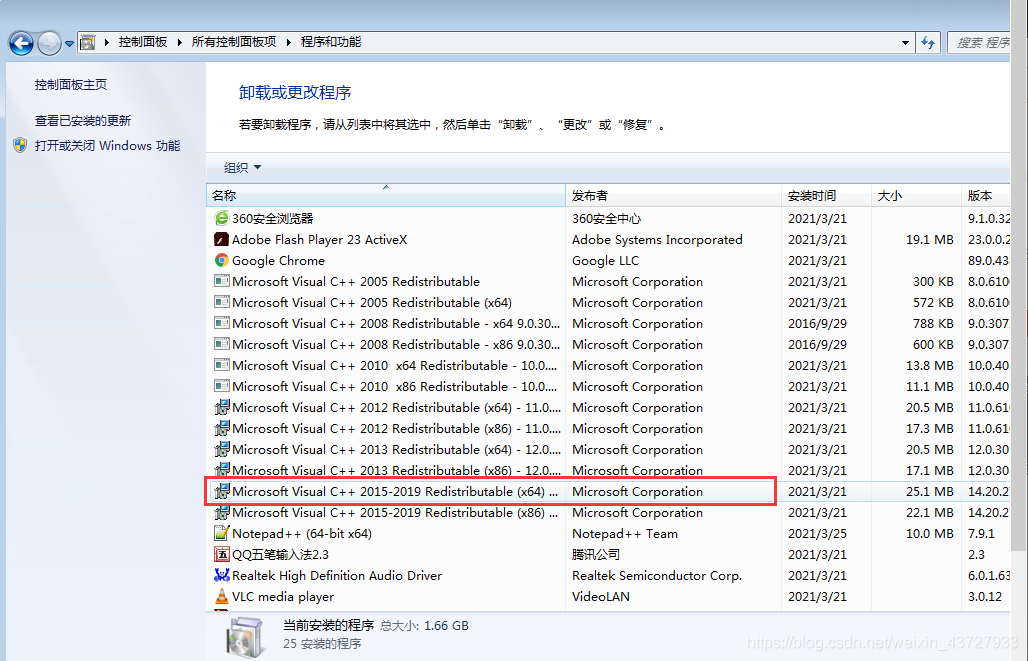Image resolution: width=1028 pixels, height=661 pixels.
Task: Click 所有控制面板项 breadcrumb segment
Action: click(x=233, y=42)
